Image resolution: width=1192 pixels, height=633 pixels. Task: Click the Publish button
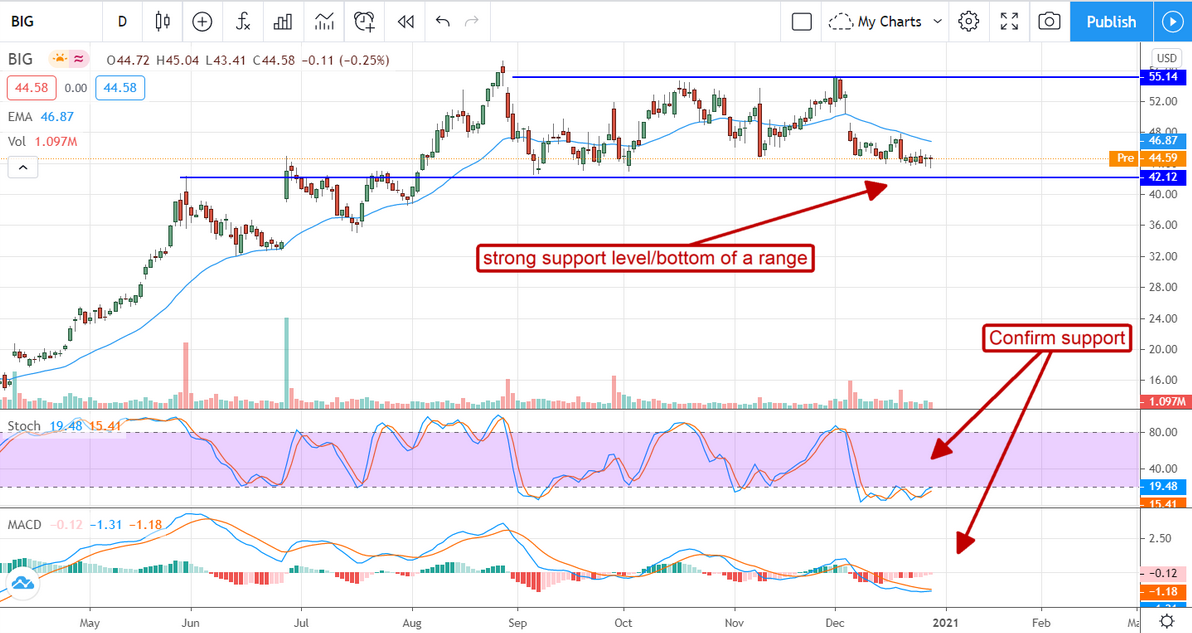(1111, 21)
